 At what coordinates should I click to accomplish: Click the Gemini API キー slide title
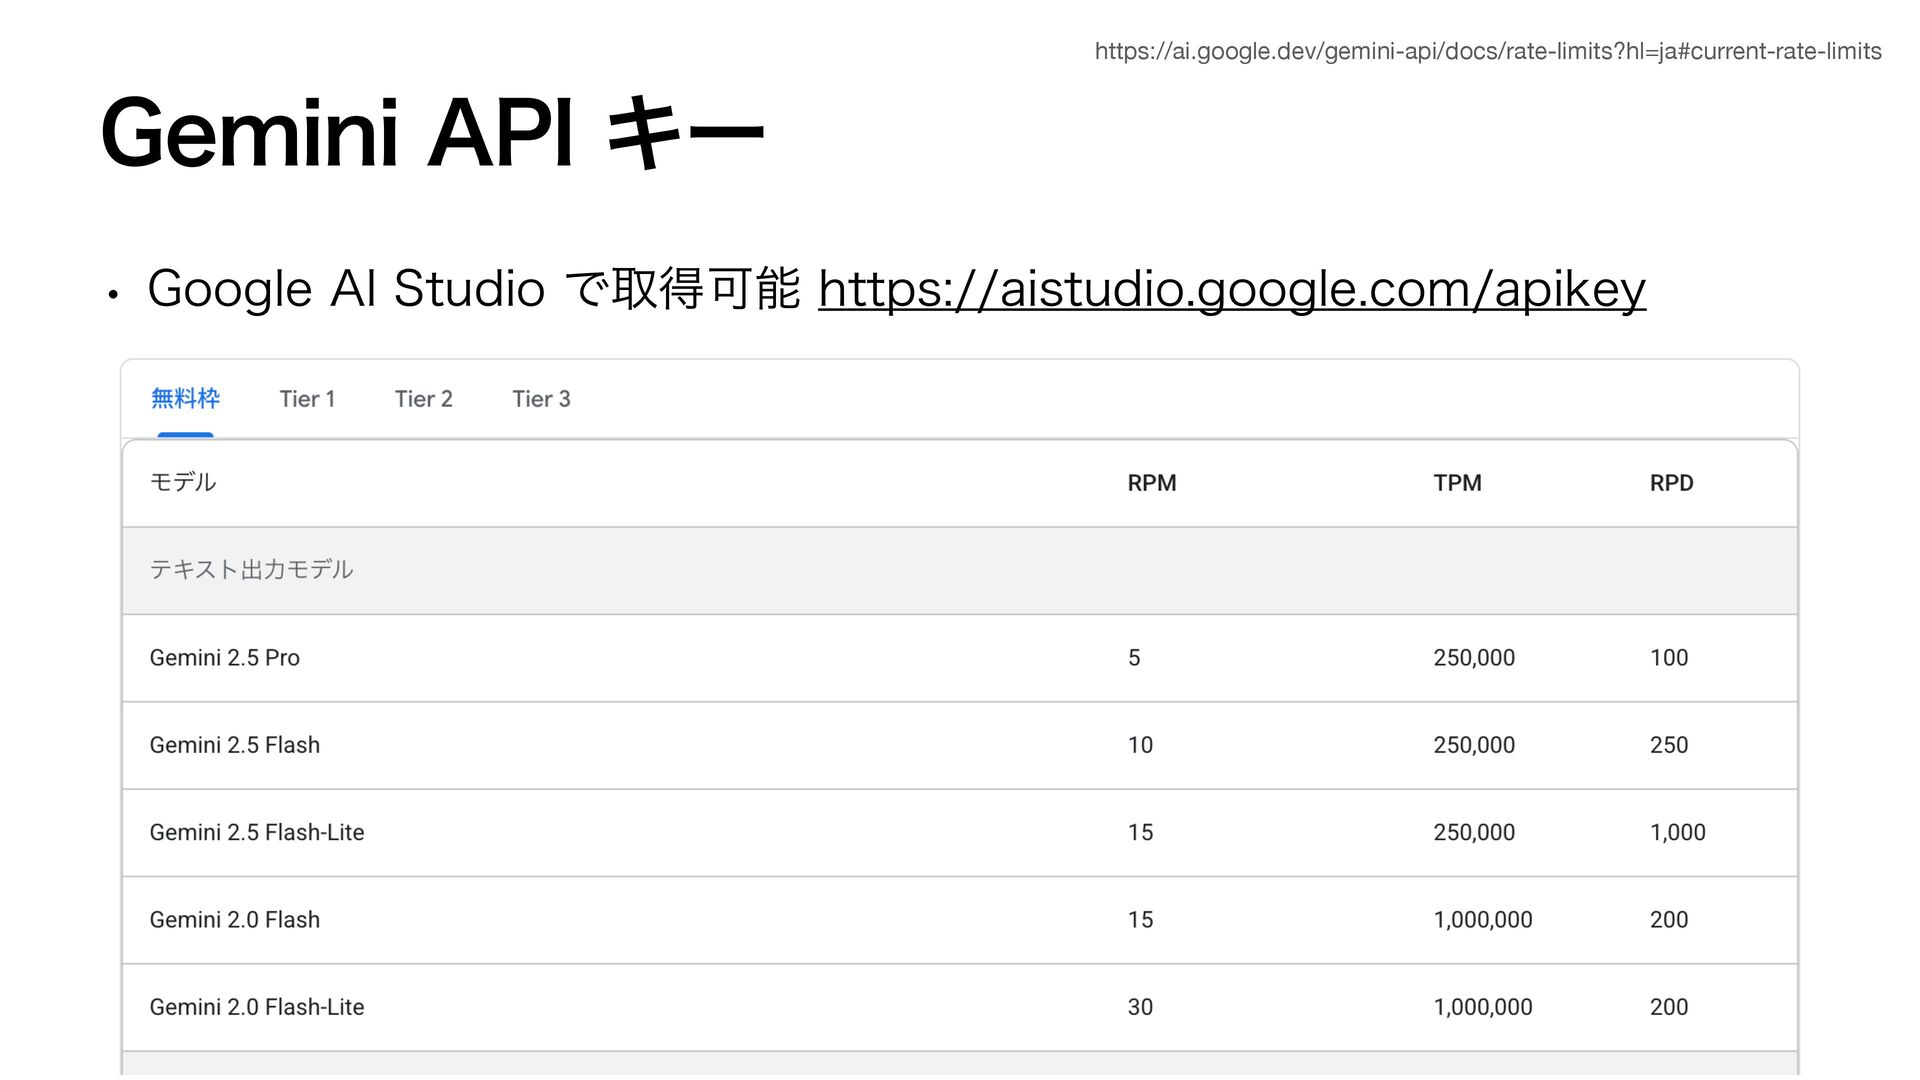(433, 133)
